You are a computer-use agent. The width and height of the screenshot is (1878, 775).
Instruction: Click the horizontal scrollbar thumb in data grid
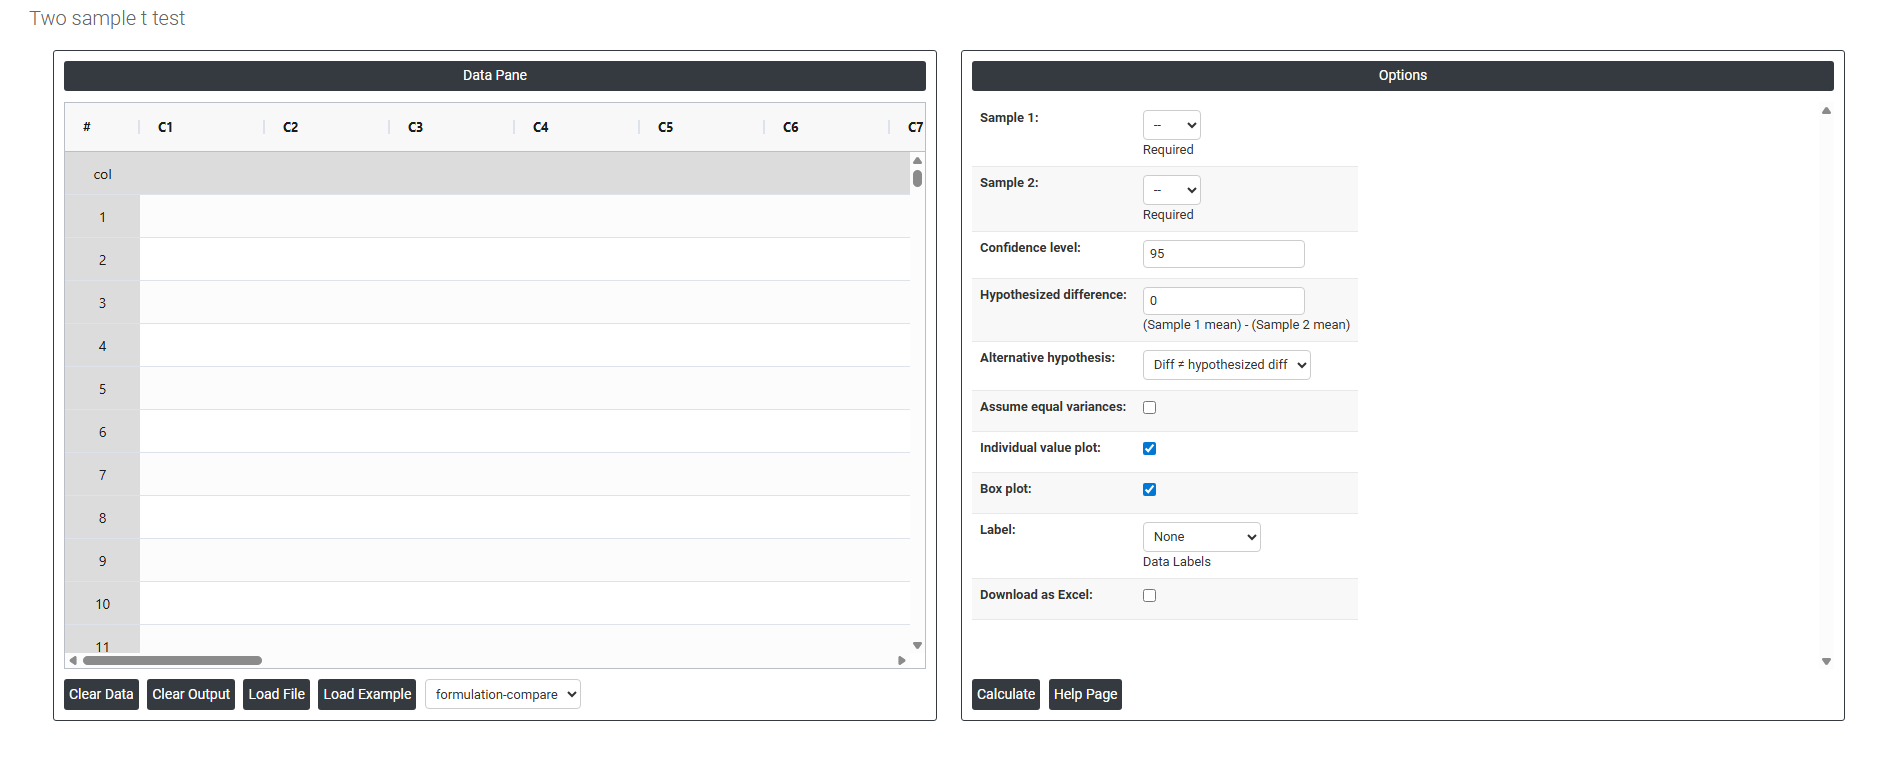(172, 661)
